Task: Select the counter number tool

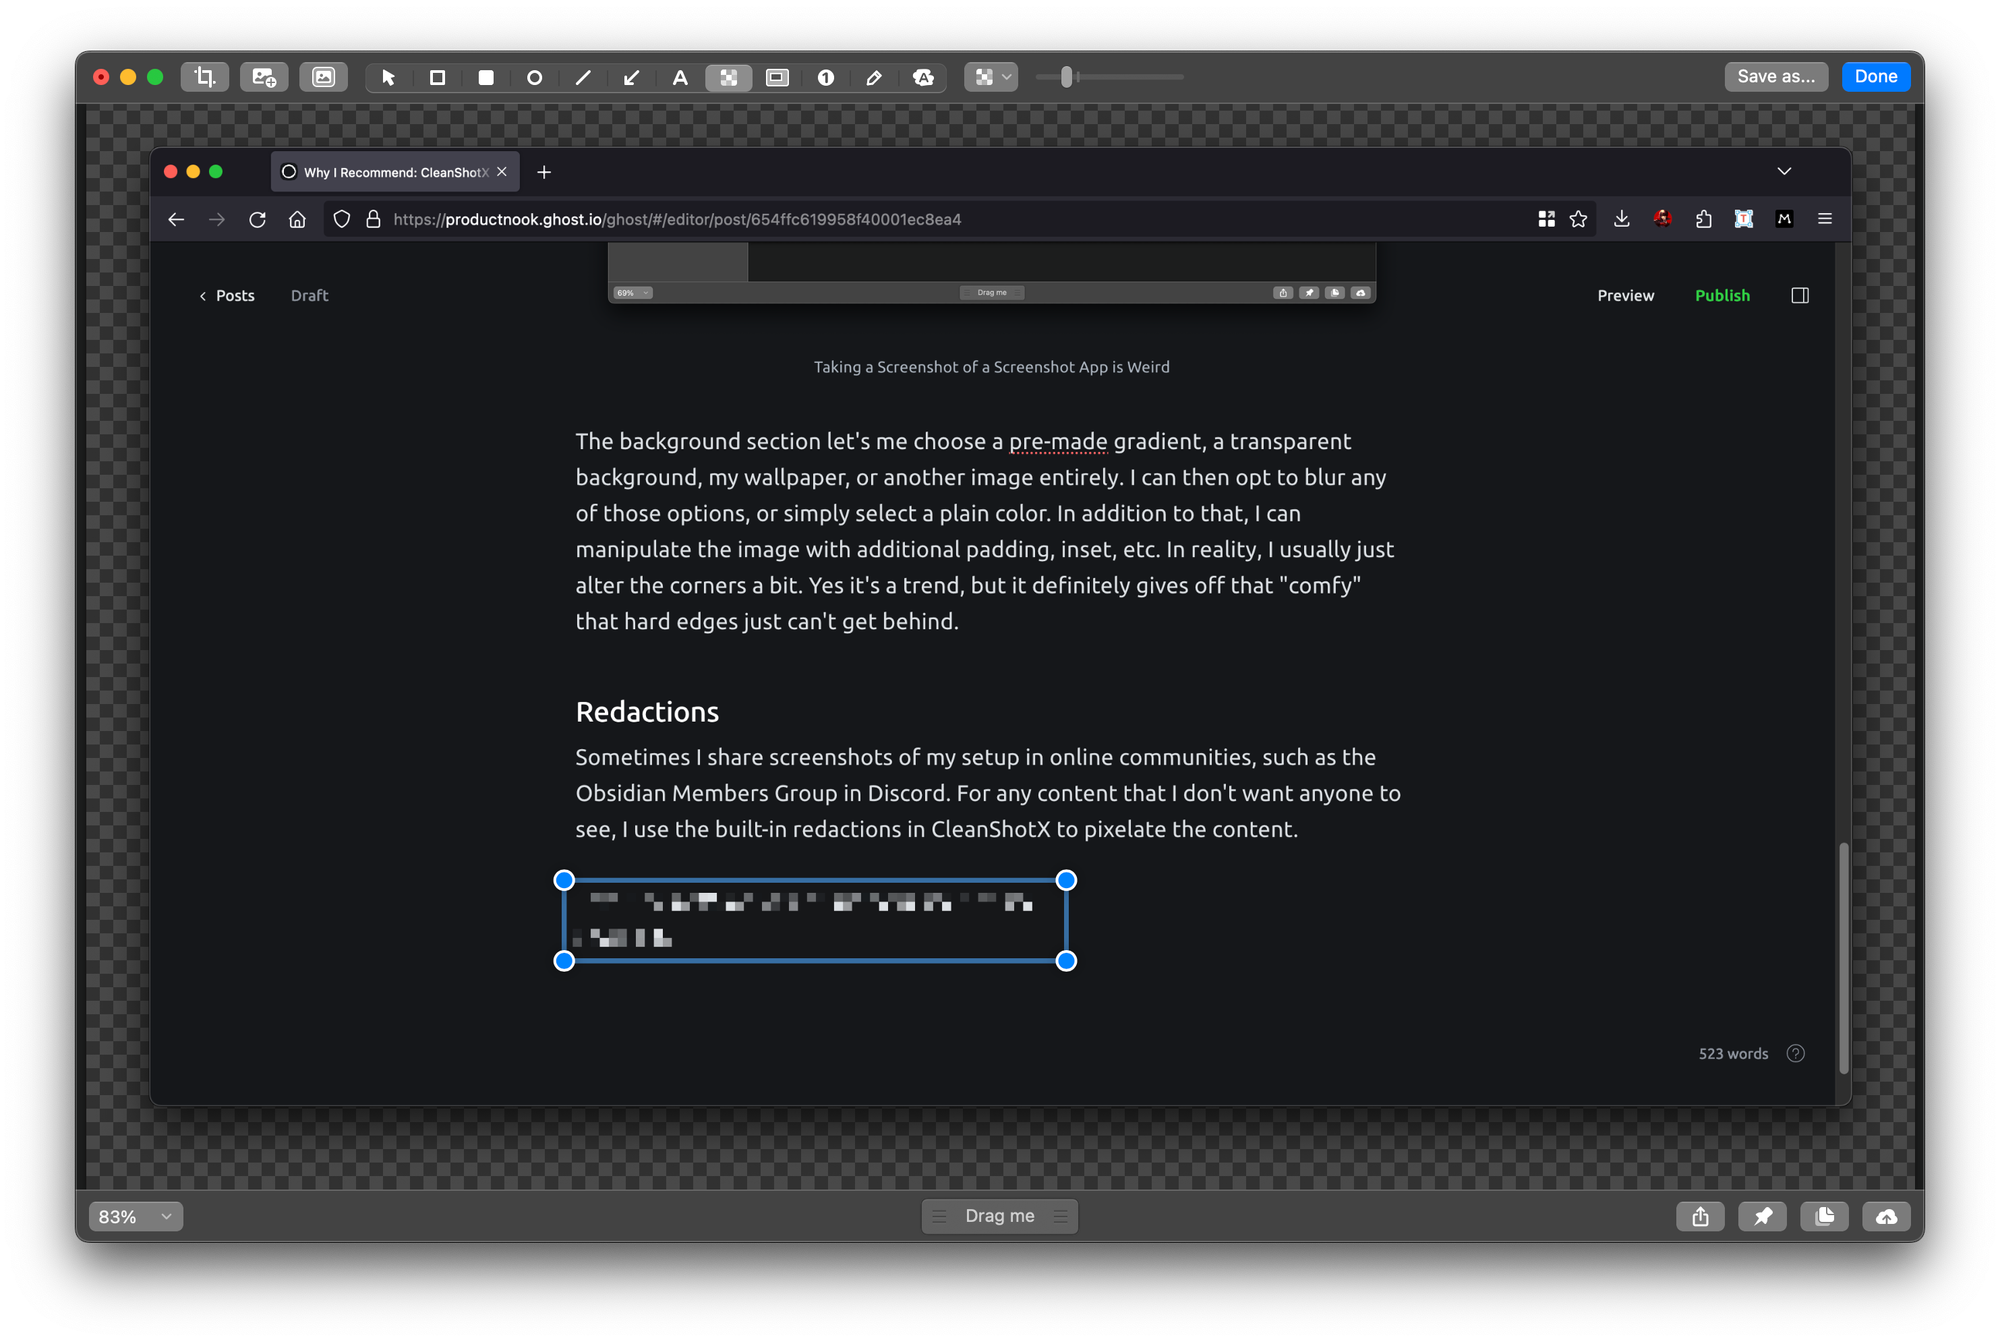Action: (x=826, y=77)
